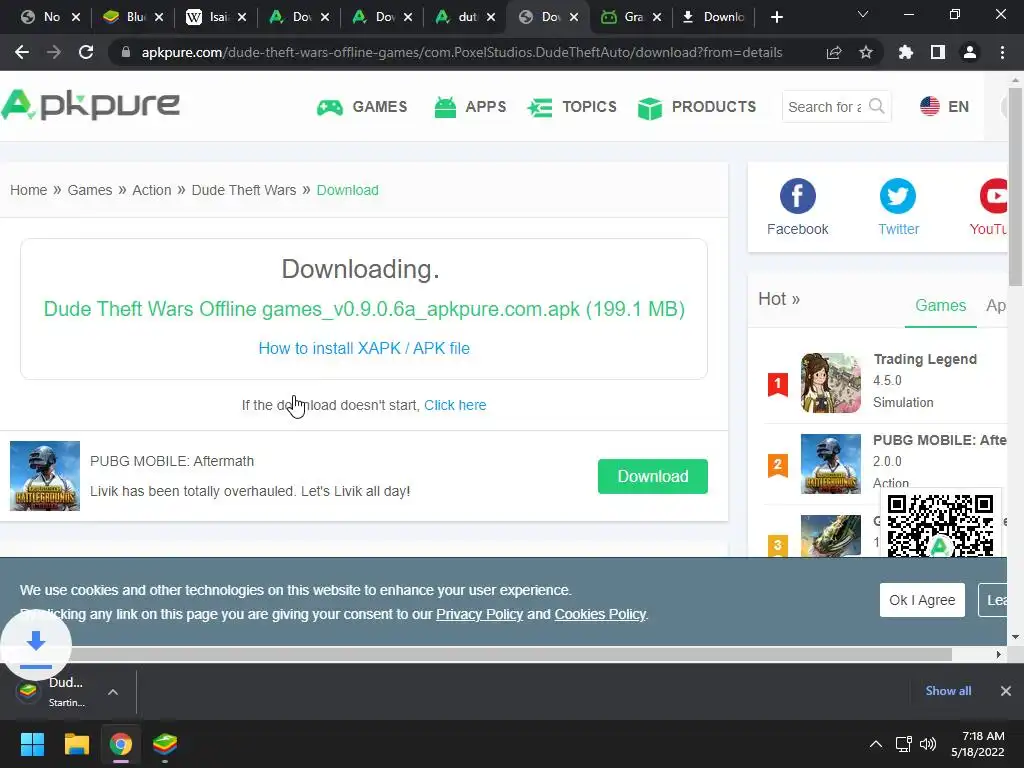Image resolution: width=1024 pixels, height=768 pixels.
Task: Open Chrome's three-dot menu
Action: (1002, 52)
